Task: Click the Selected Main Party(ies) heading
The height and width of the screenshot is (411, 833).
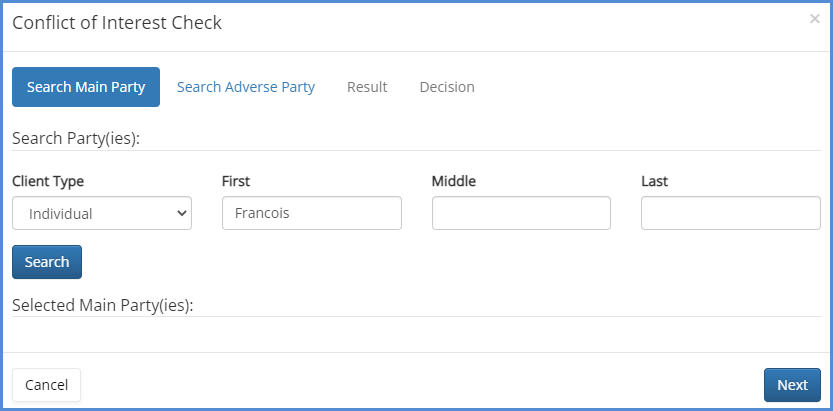Action: (102, 305)
